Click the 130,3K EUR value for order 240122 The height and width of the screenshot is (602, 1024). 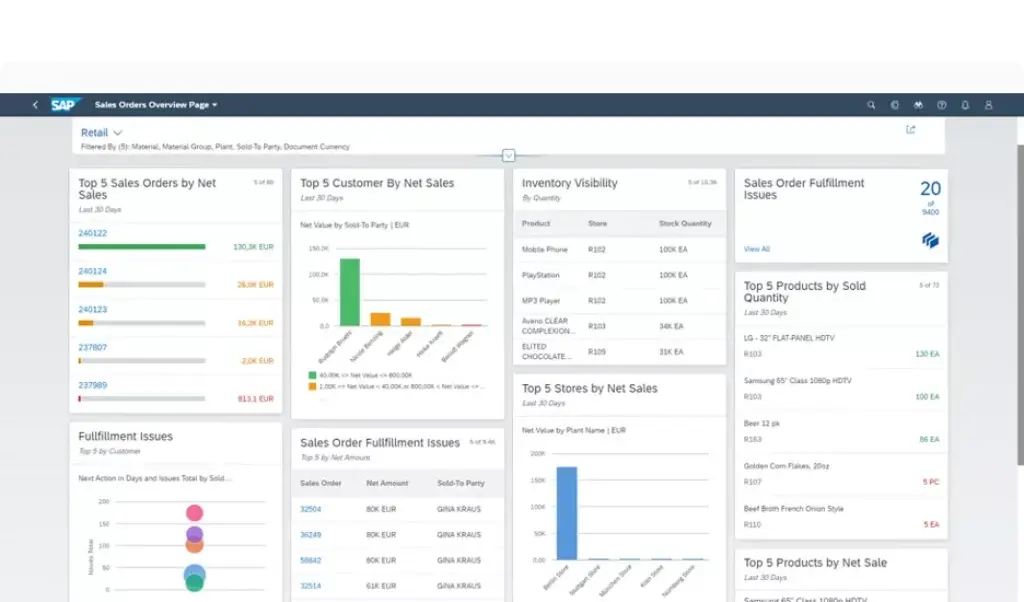253,247
